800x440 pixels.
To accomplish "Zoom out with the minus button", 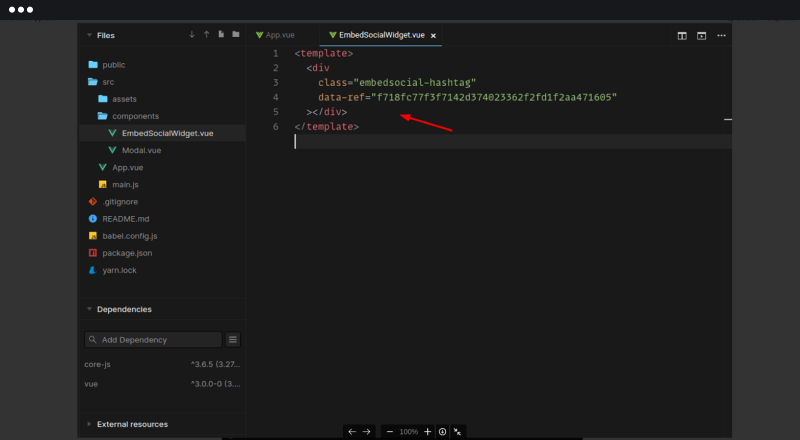I will (390, 432).
